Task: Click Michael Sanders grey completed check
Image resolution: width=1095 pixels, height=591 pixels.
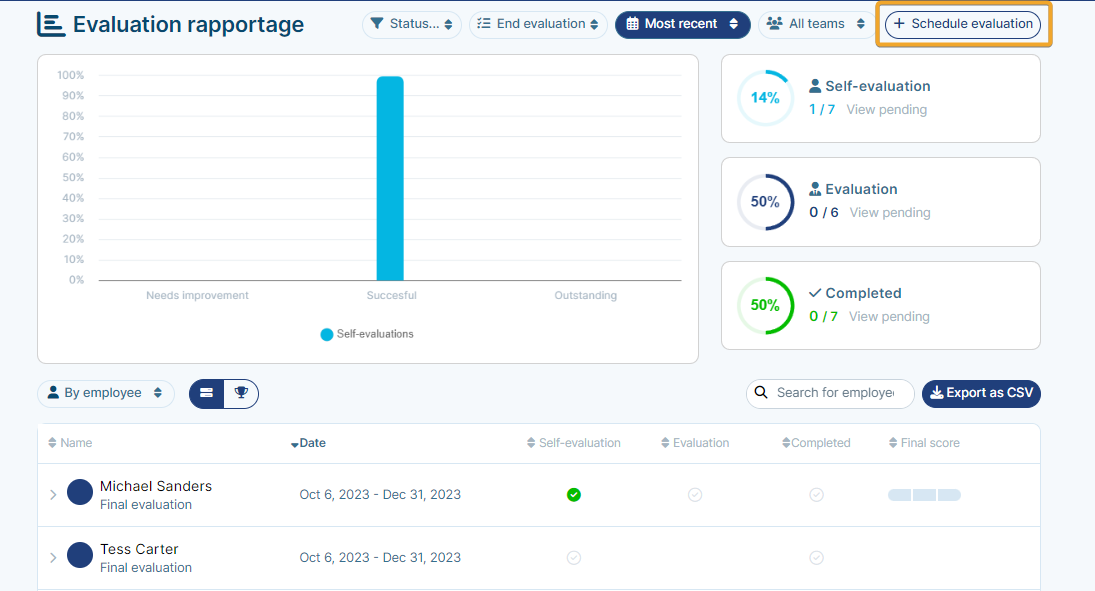Action: 816,495
